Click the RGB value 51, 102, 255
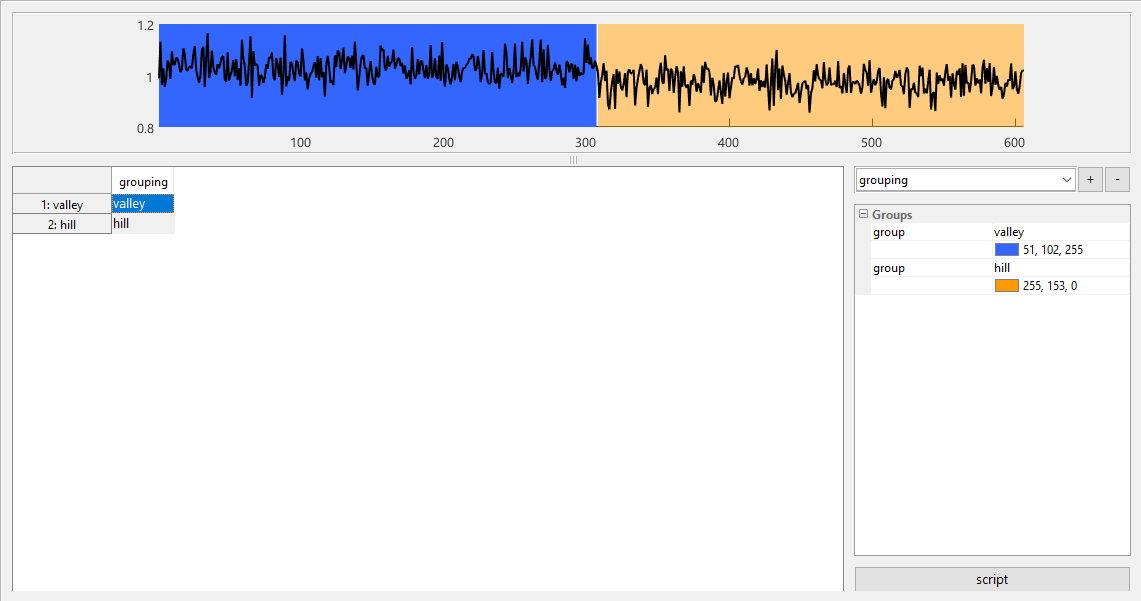Image resolution: width=1141 pixels, height=601 pixels. (1053, 250)
